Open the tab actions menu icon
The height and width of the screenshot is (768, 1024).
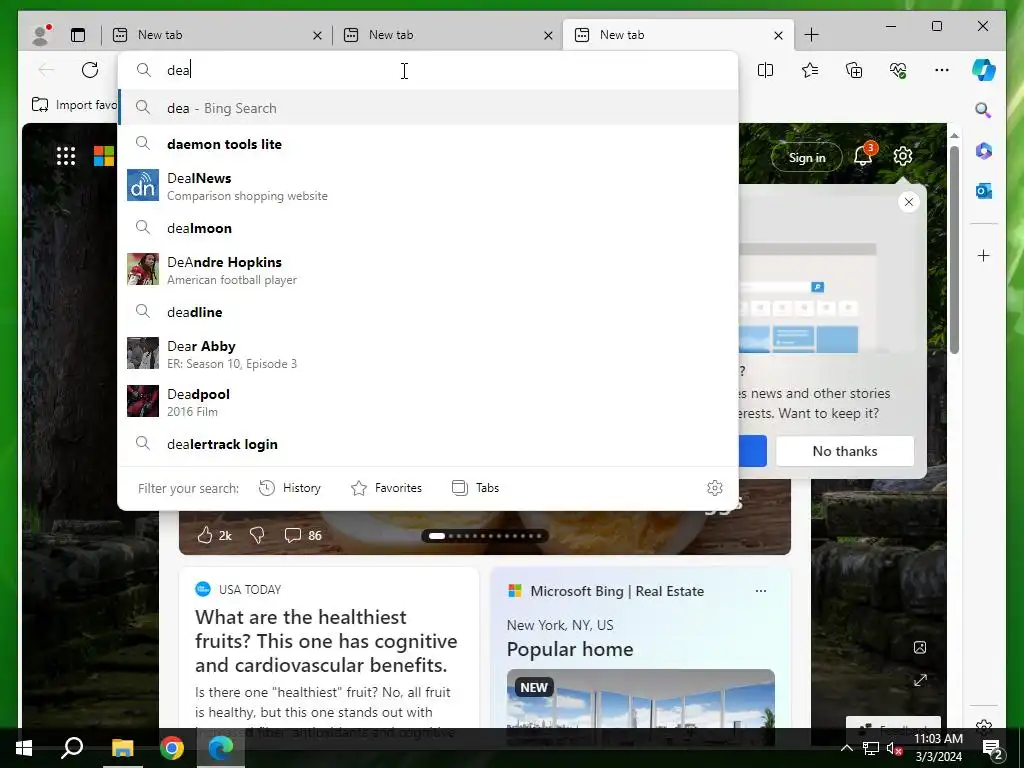click(78, 35)
